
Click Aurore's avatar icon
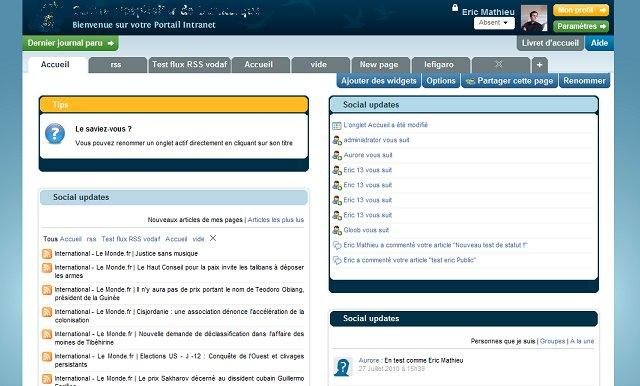click(342, 367)
